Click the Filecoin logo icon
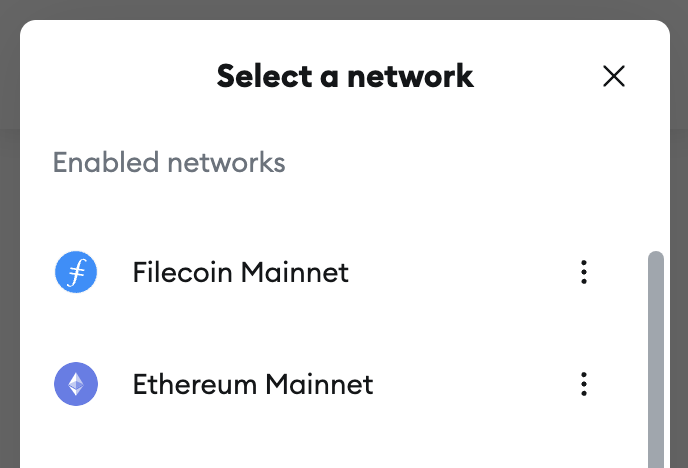 tap(76, 272)
